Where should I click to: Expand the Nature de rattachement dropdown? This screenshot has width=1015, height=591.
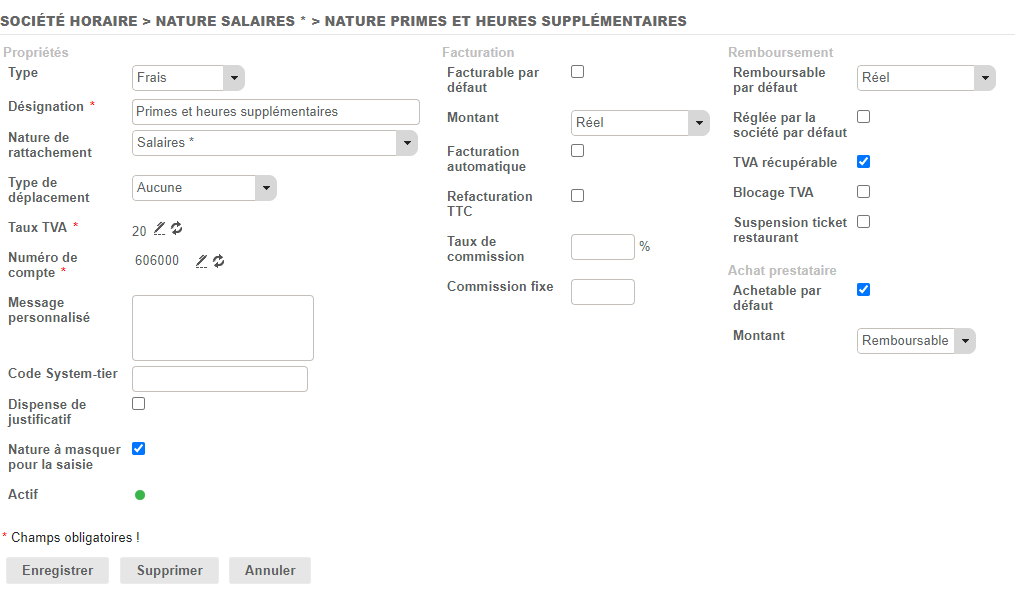tap(275, 143)
